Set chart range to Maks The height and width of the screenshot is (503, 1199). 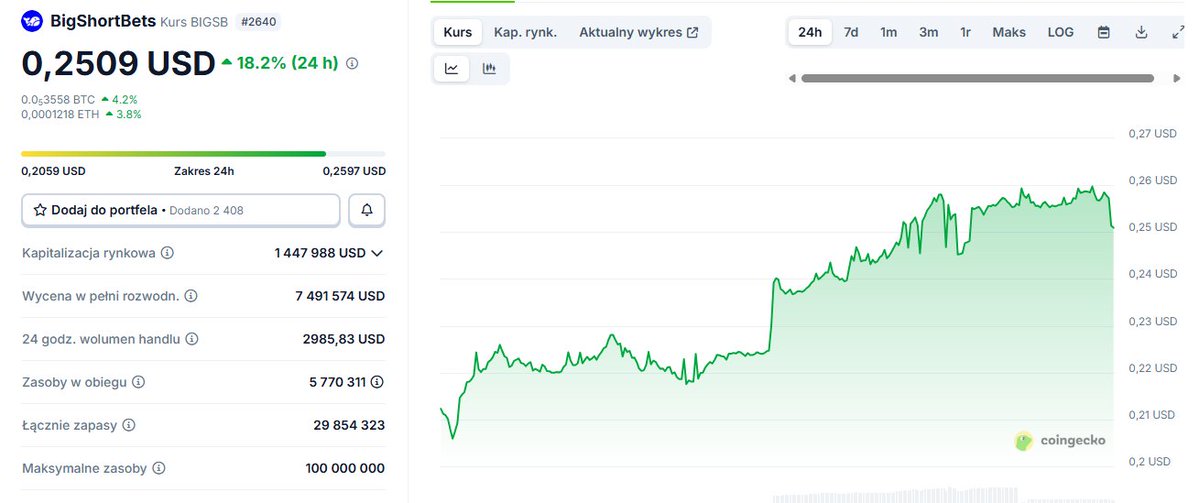[1009, 32]
